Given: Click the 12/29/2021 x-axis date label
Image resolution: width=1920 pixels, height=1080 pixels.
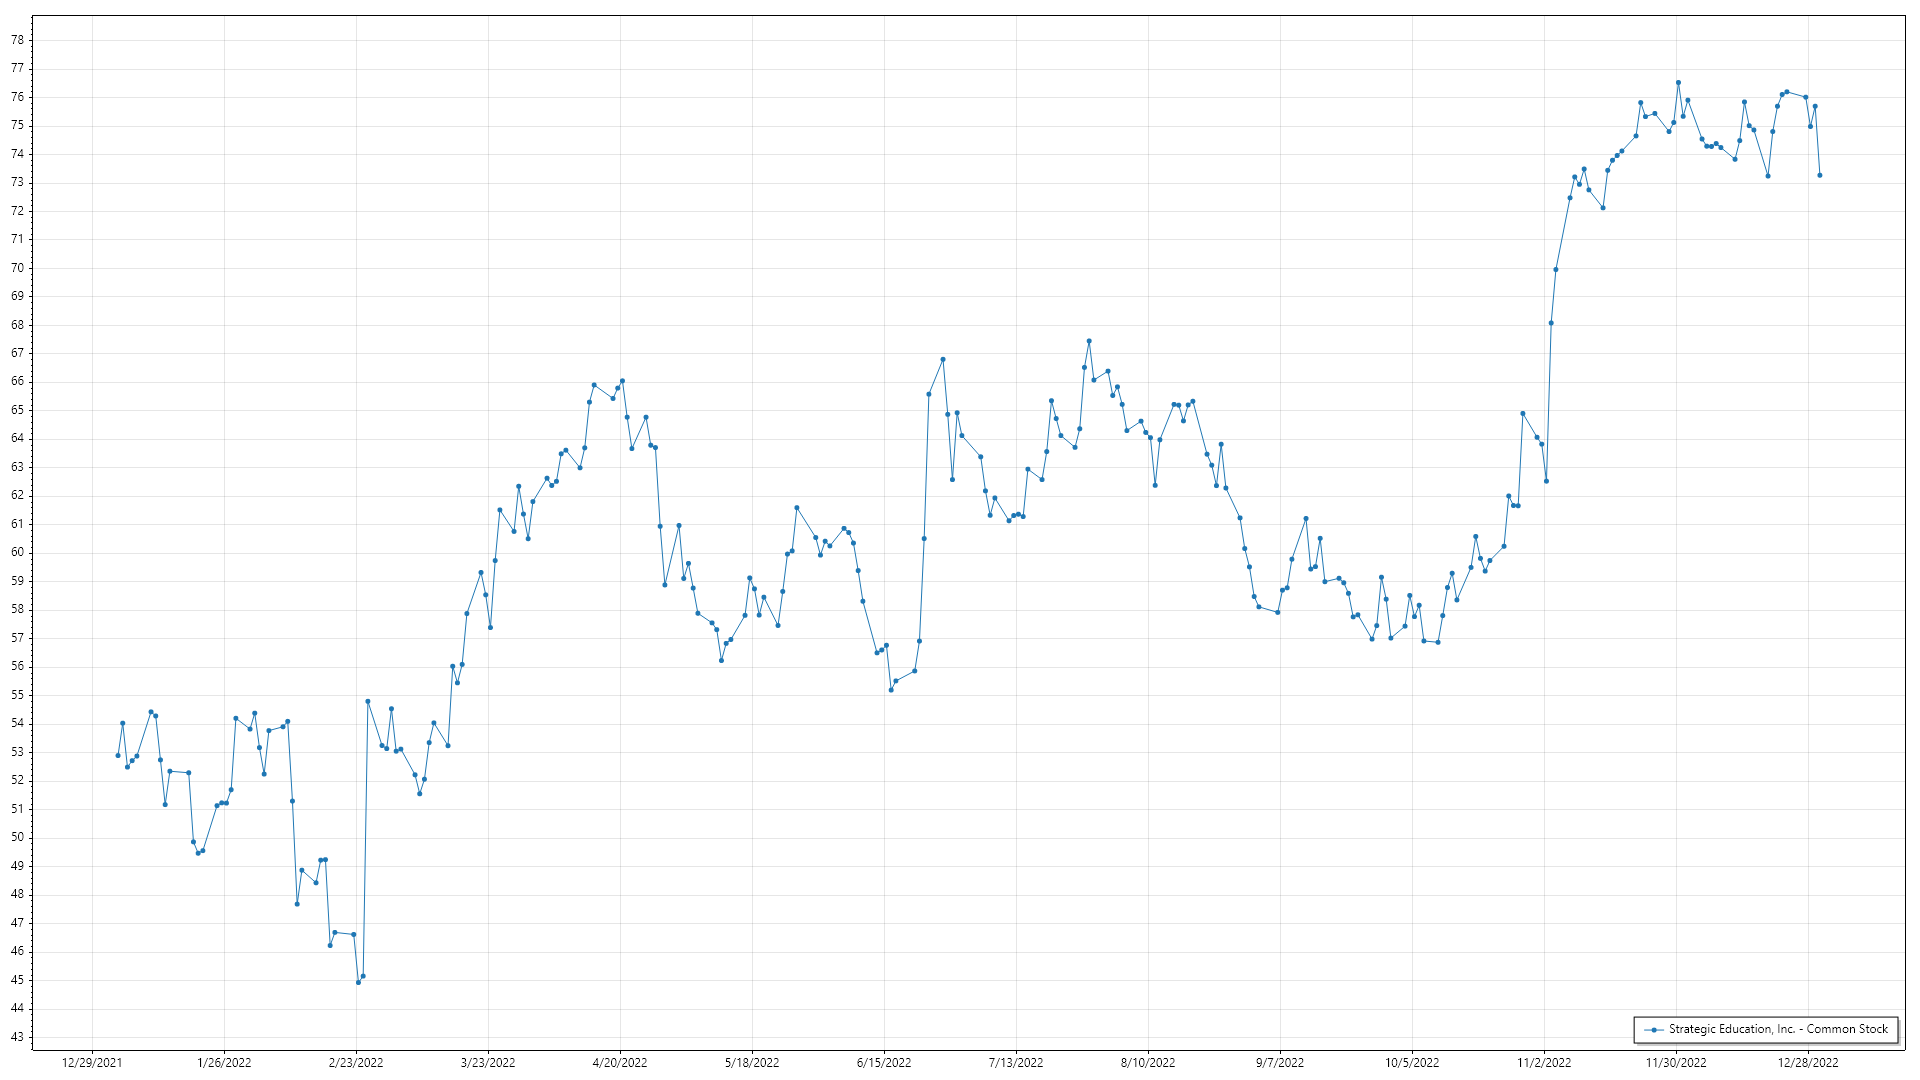Looking at the screenshot, I should [x=92, y=1062].
